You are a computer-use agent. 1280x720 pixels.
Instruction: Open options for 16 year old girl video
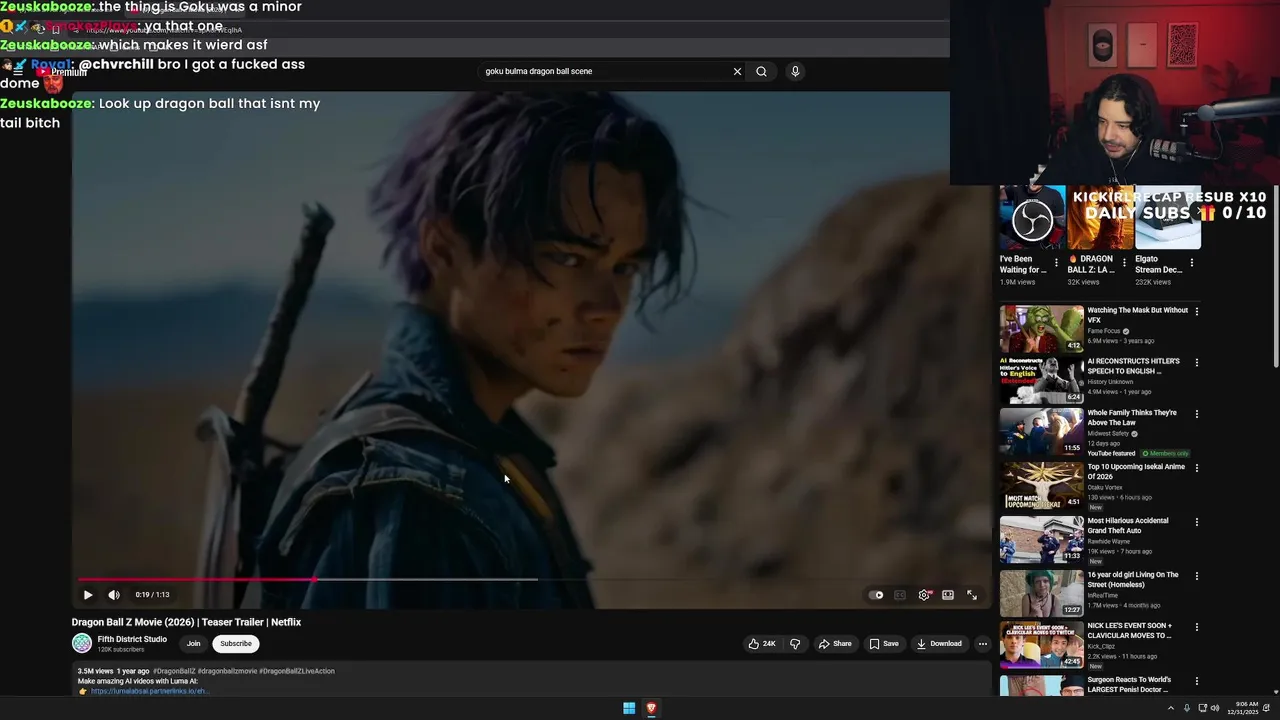(x=1196, y=575)
